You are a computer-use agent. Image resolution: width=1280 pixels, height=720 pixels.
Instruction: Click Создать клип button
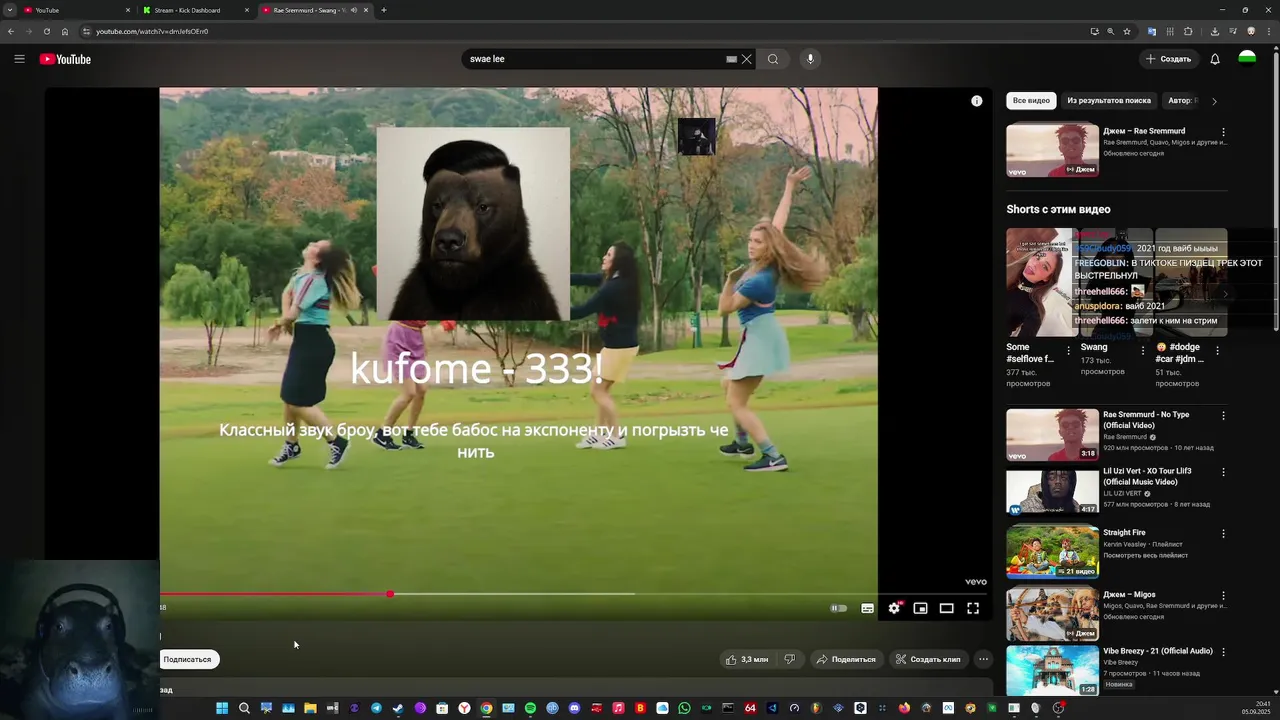tap(928, 659)
